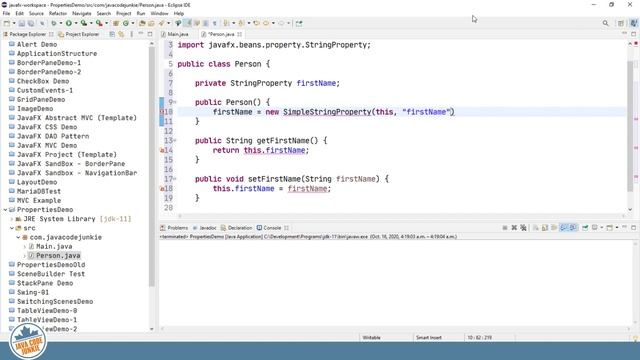
Task: Click the Search magnifier icon
Action: point(605,23)
